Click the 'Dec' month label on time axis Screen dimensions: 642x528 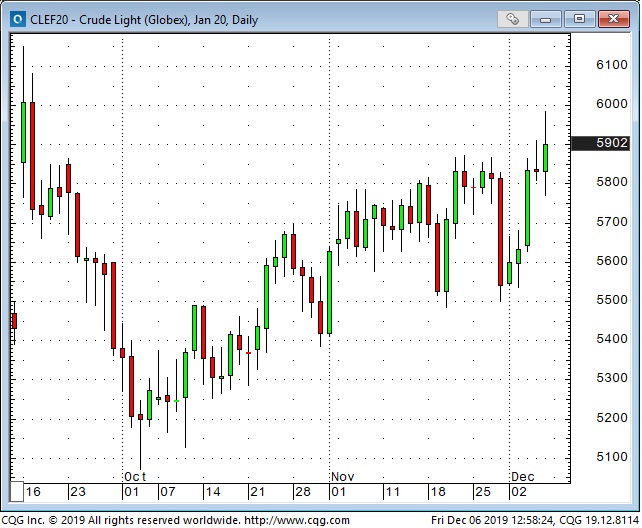(x=523, y=476)
